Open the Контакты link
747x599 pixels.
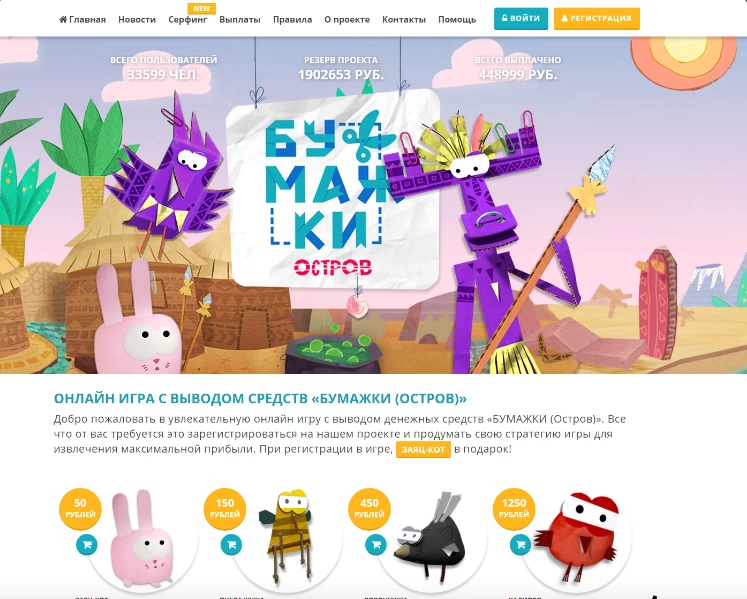[404, 20]
